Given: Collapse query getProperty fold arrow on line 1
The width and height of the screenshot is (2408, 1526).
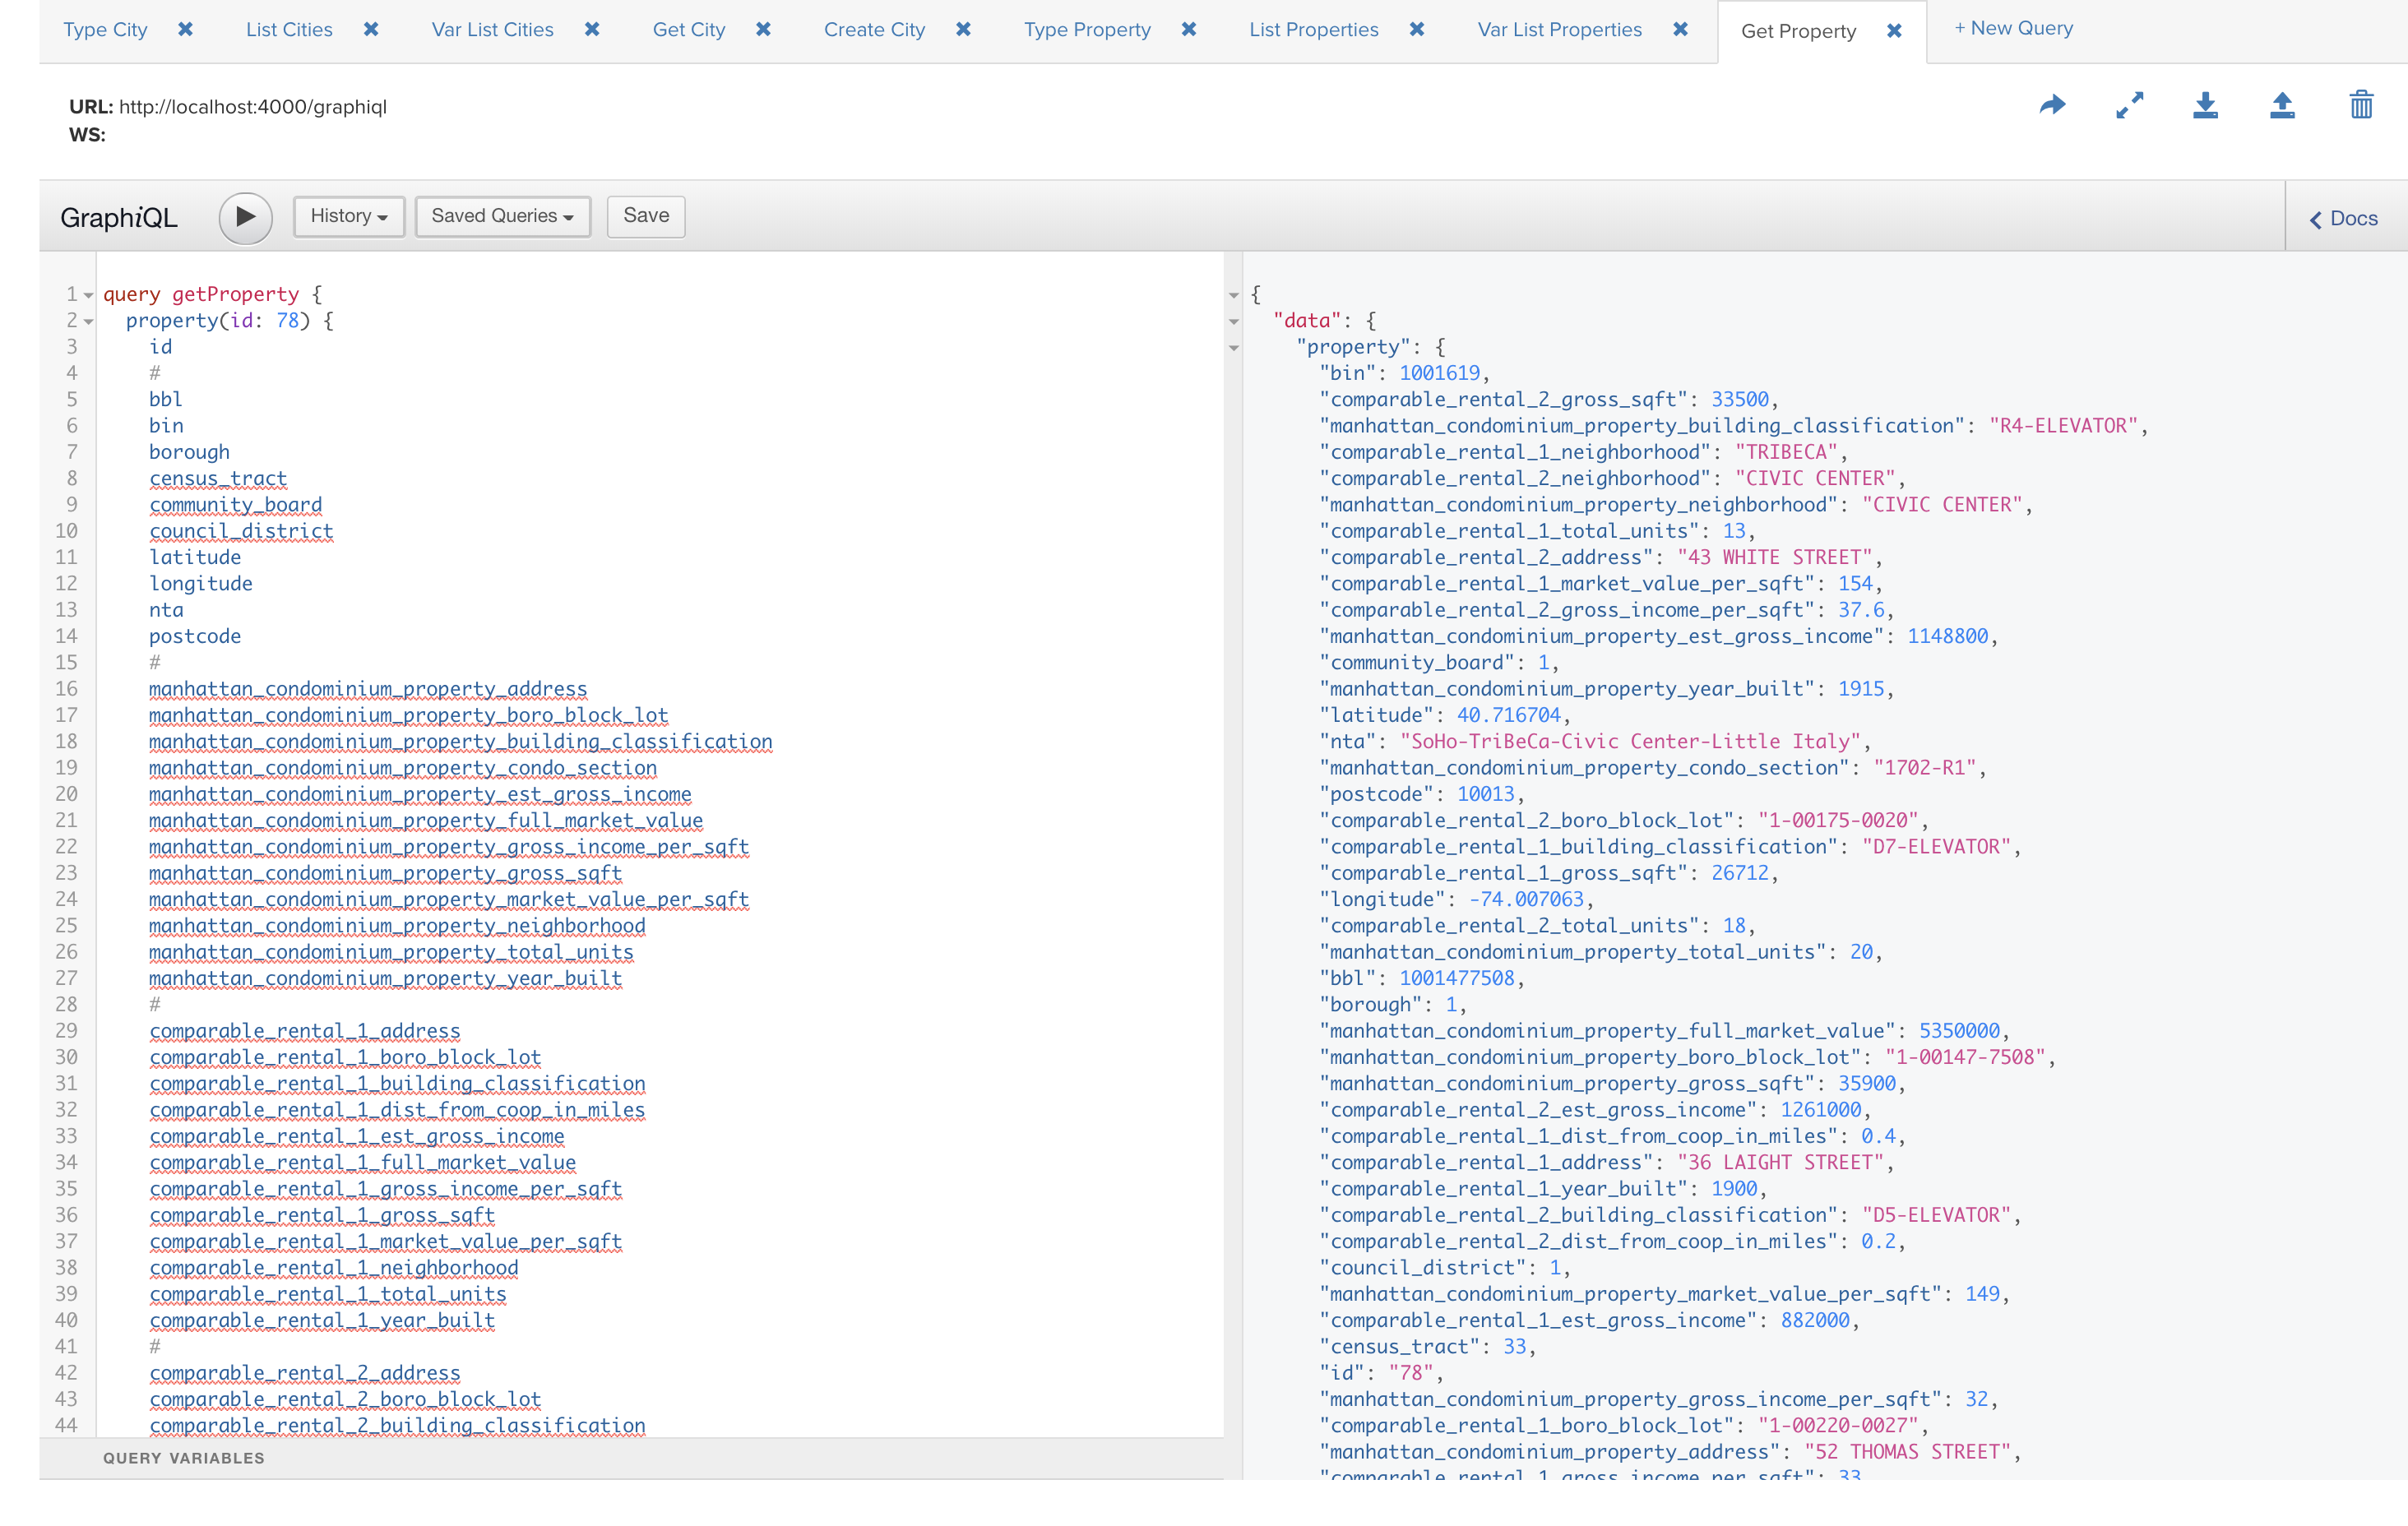Looking at the screenshot, I should pos(88,295).
